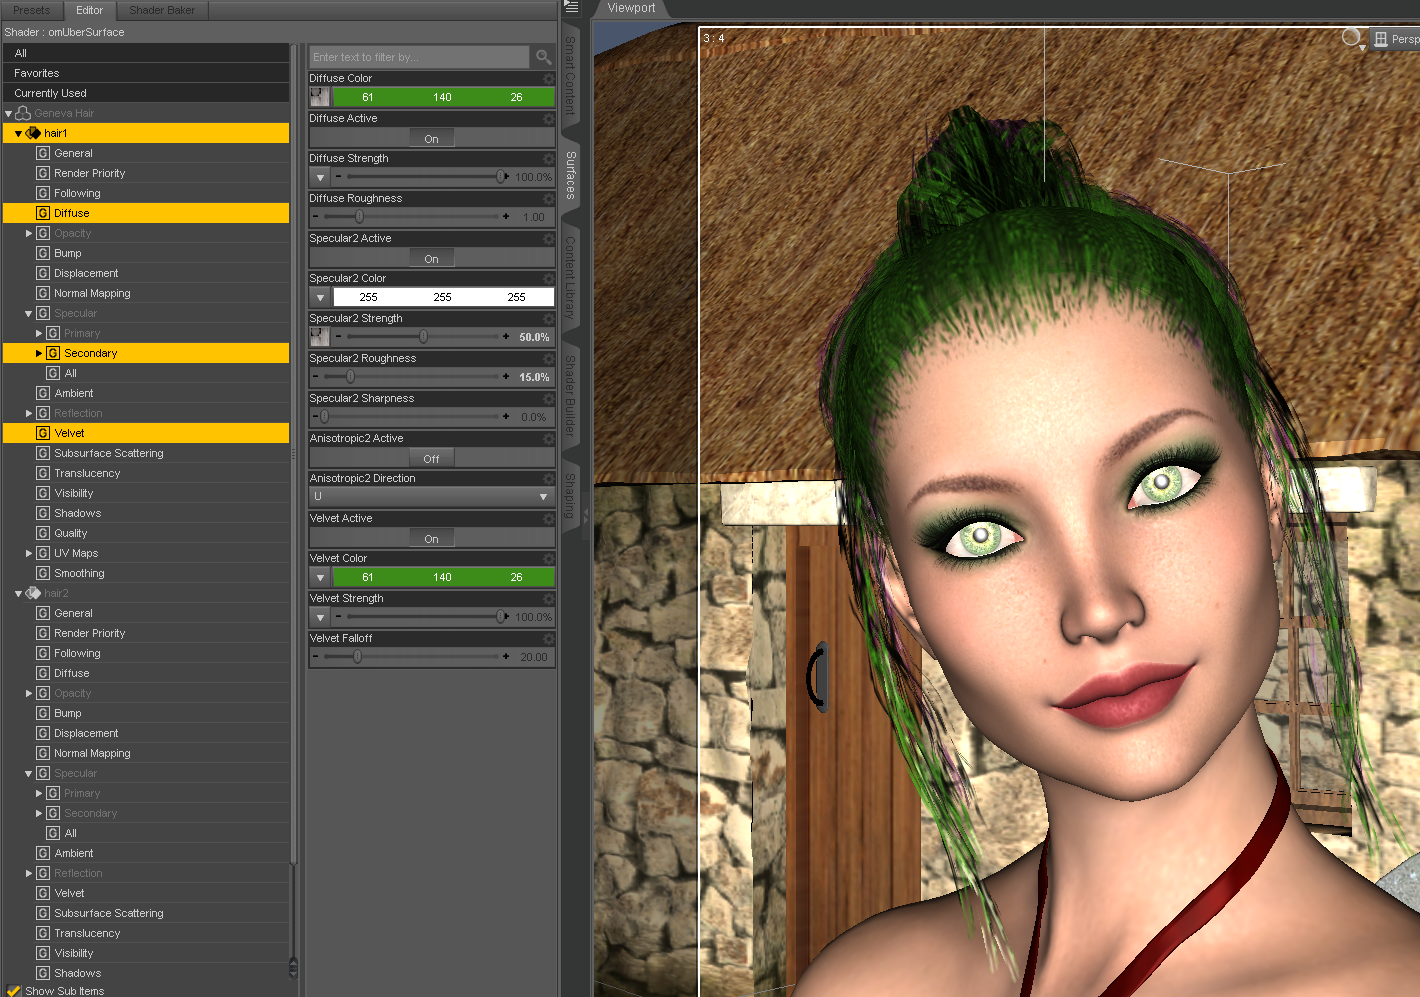Enable Anisotropic2 Active with the Off button
This screenshot has height=997, width=1420.
click(x=431, y=458)
